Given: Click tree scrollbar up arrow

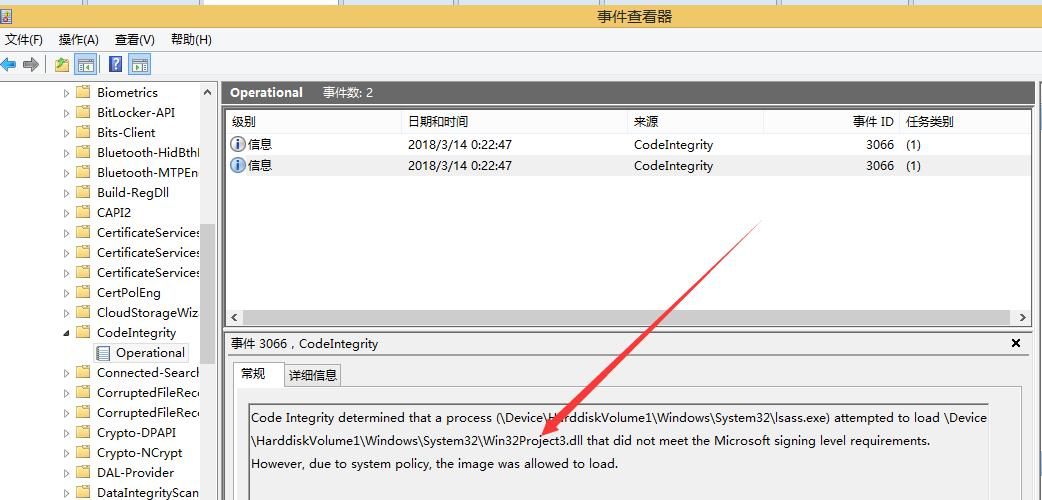Looking at the screenshot, I should (x=208, y=92).
